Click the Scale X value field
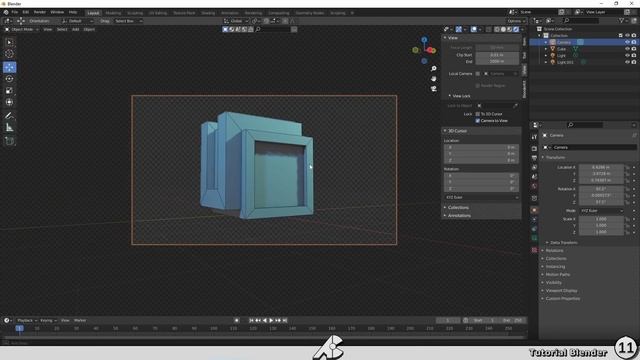This screenshot has width=640, height=360. 601,219
